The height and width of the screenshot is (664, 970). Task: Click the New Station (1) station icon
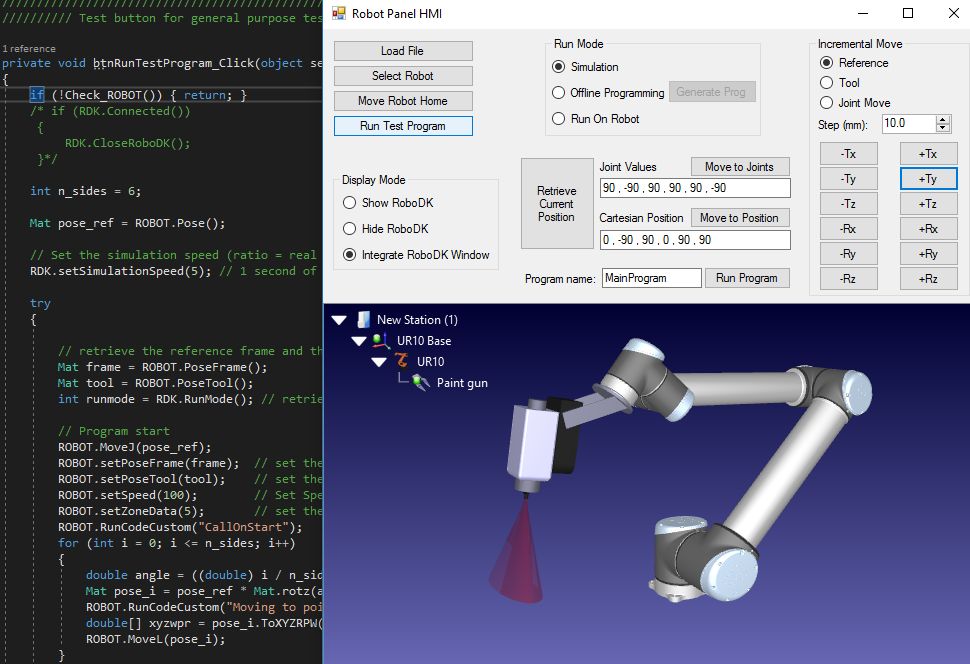(364, 320)
